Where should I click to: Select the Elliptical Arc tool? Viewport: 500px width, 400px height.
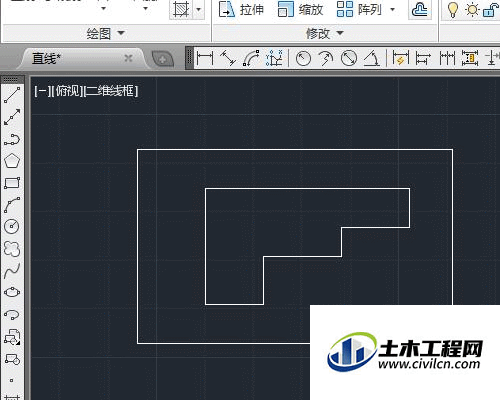pyautogui.click(x=12, y=314)
